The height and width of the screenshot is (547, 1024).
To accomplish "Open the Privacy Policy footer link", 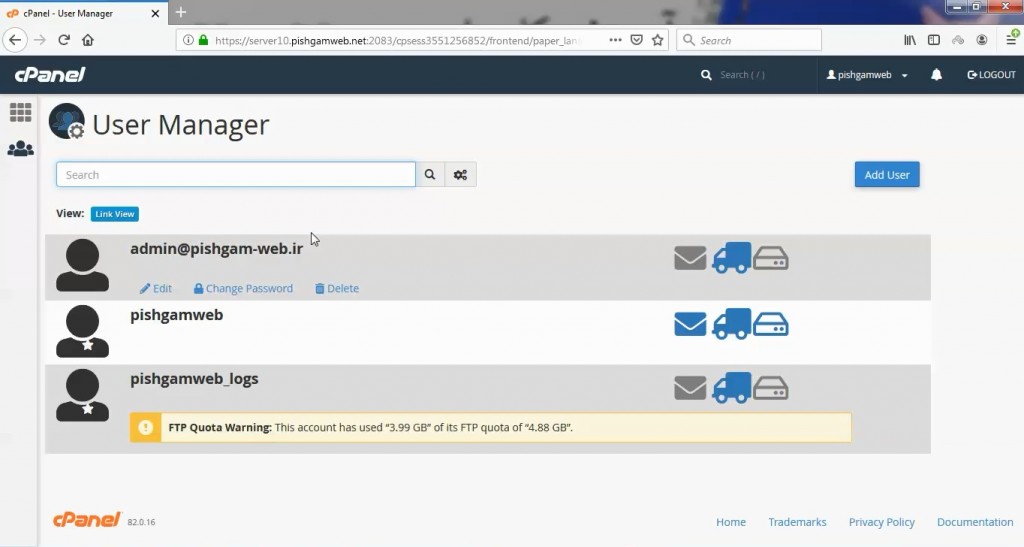I will [x=882, y=522].
